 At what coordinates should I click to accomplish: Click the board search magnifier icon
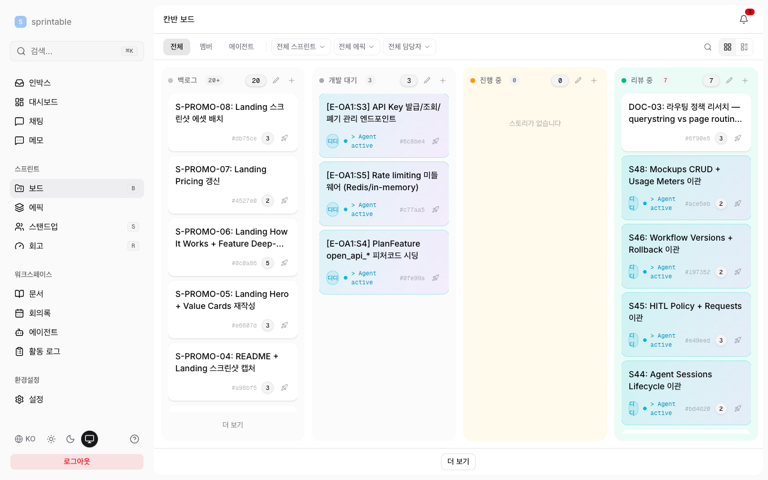[707, 47]
